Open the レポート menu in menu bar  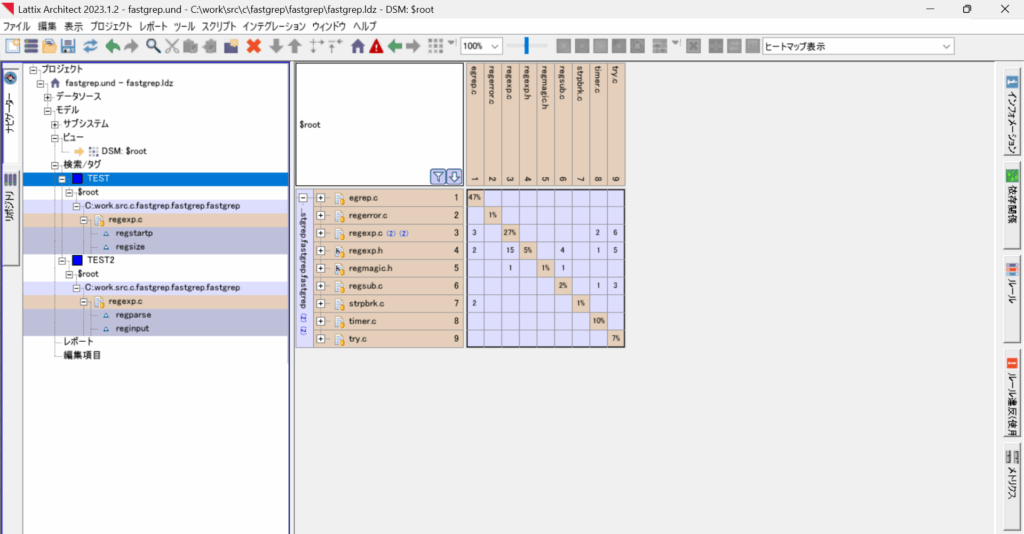(154, 25)
